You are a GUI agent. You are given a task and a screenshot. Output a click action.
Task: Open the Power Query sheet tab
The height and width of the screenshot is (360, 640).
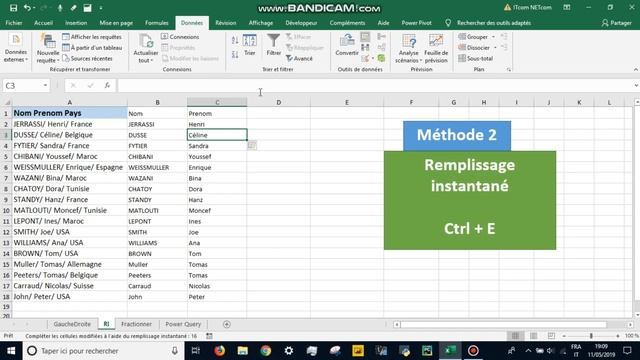[x=183, y=324]
